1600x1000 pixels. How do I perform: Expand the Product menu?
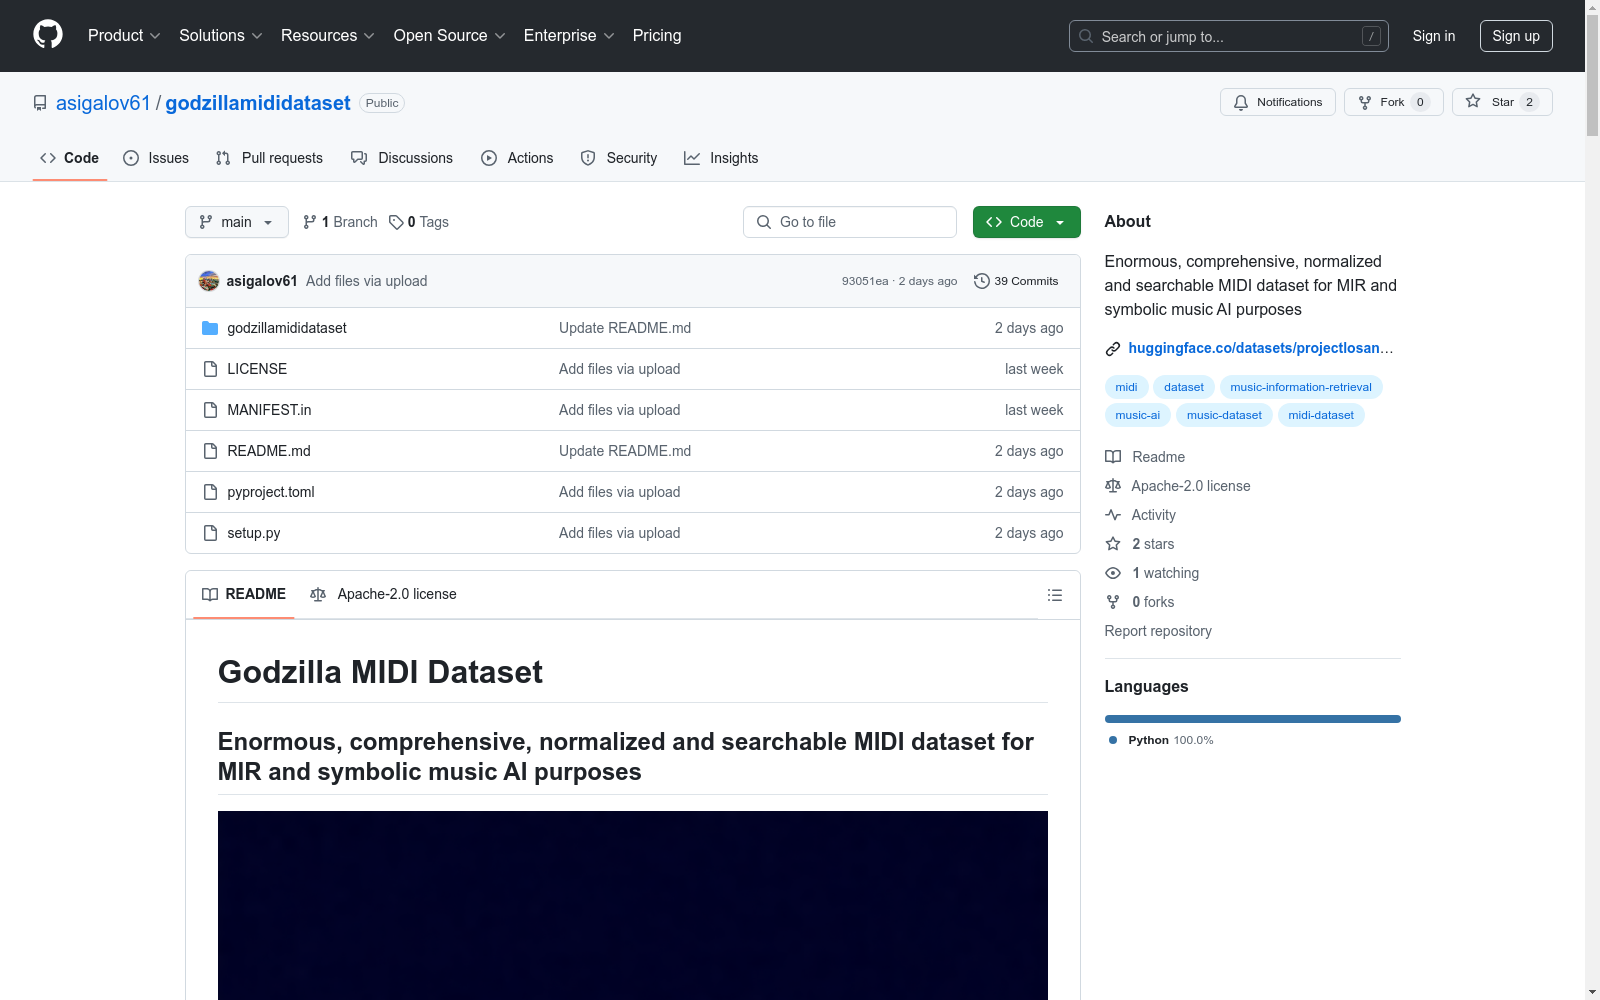tap(124, 35)
